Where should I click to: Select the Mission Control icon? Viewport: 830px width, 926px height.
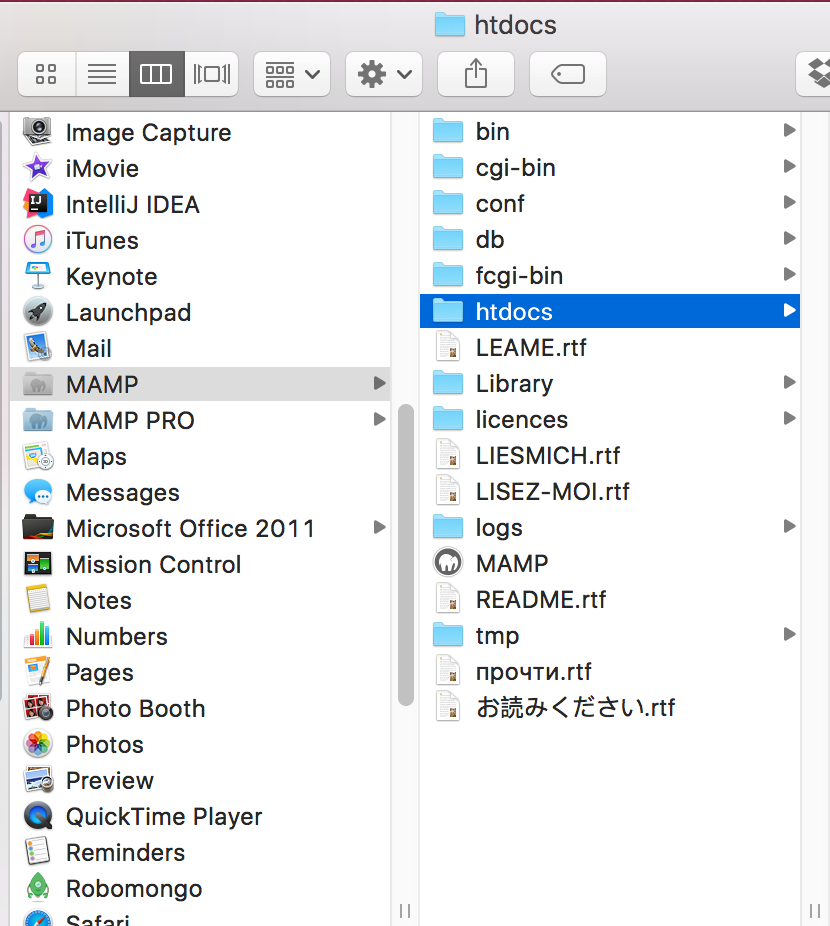point(38,564)
